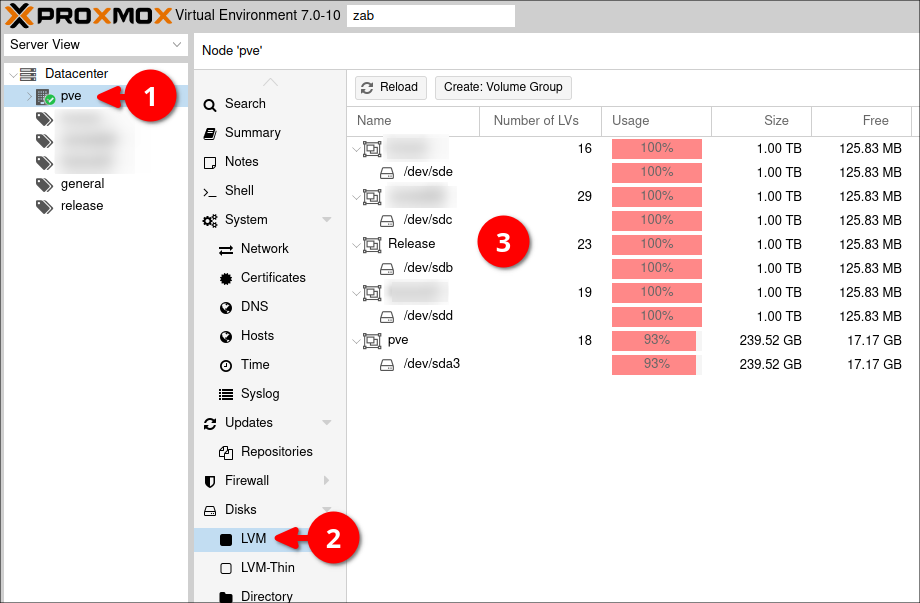Collapse the Updates menu section
The image size is (920, 603).
[x=327, y=423]
